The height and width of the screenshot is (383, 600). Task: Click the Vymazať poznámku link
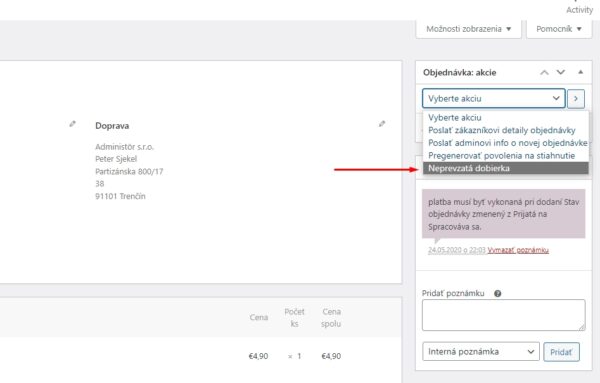pos(518,250)
